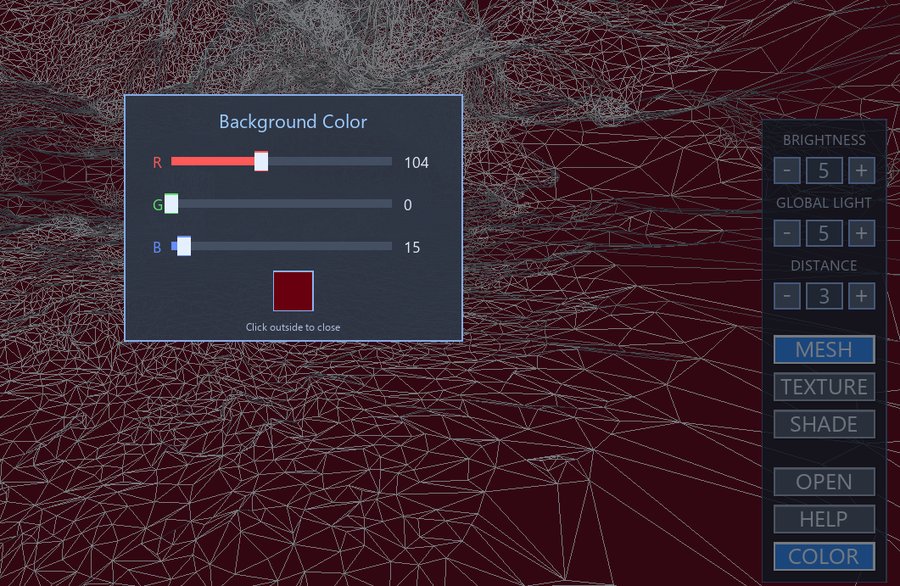Screen dimensions: 900x586
Task: Decrease Global Light with minus button
Action: click(x=787, y=233)
